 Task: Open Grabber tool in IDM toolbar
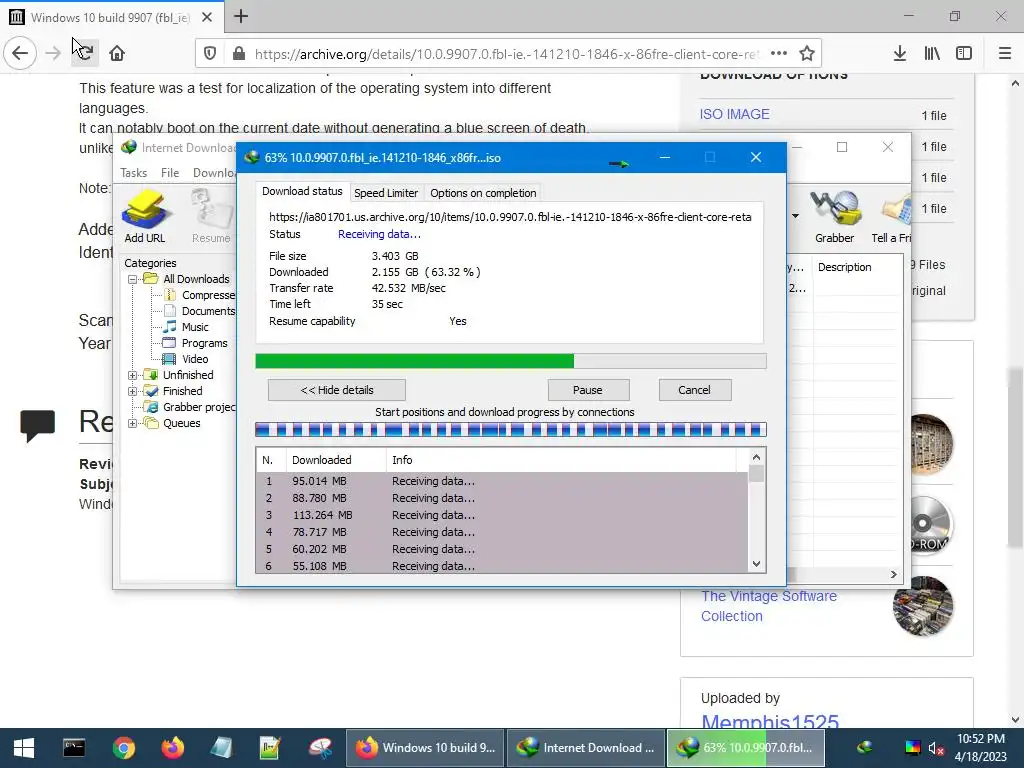834,217
